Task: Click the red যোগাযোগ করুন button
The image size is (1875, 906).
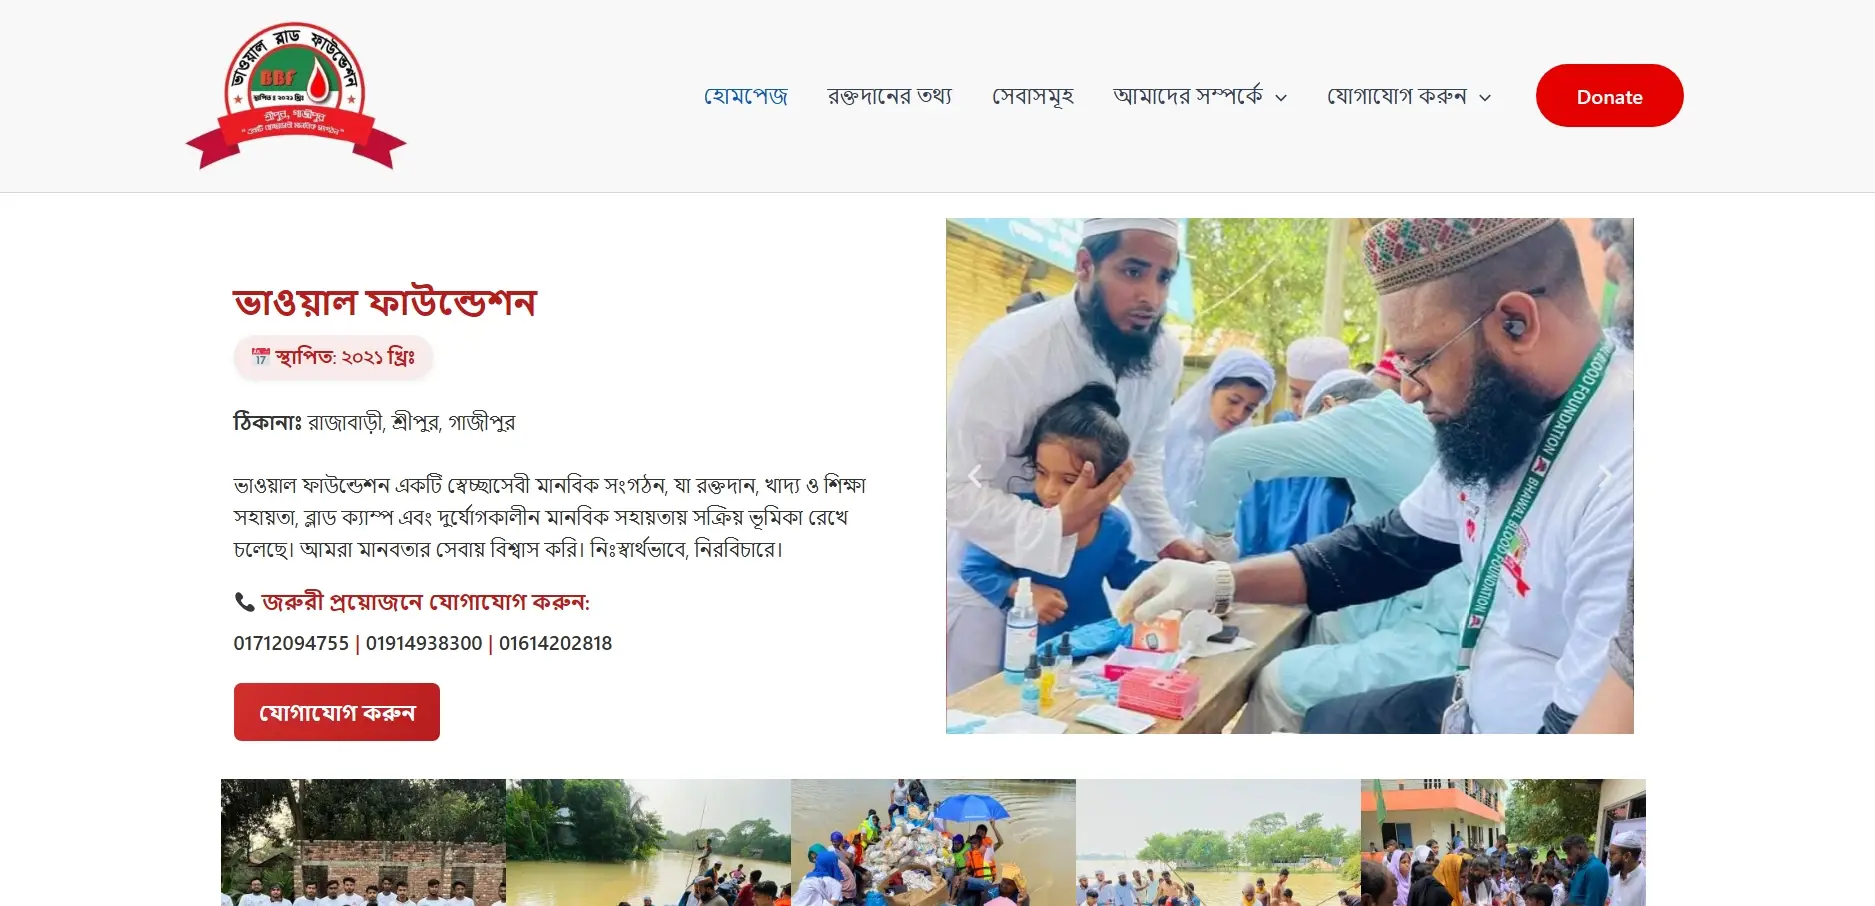Action: tap(337, 712)
